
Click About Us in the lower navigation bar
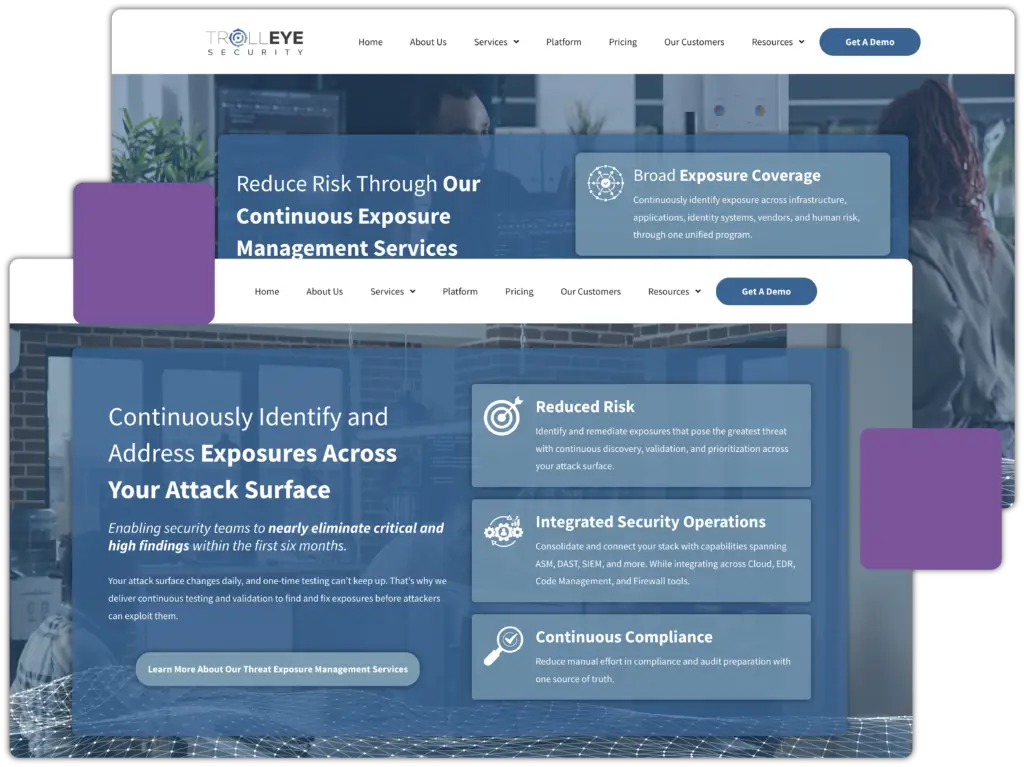coord(324,292)
